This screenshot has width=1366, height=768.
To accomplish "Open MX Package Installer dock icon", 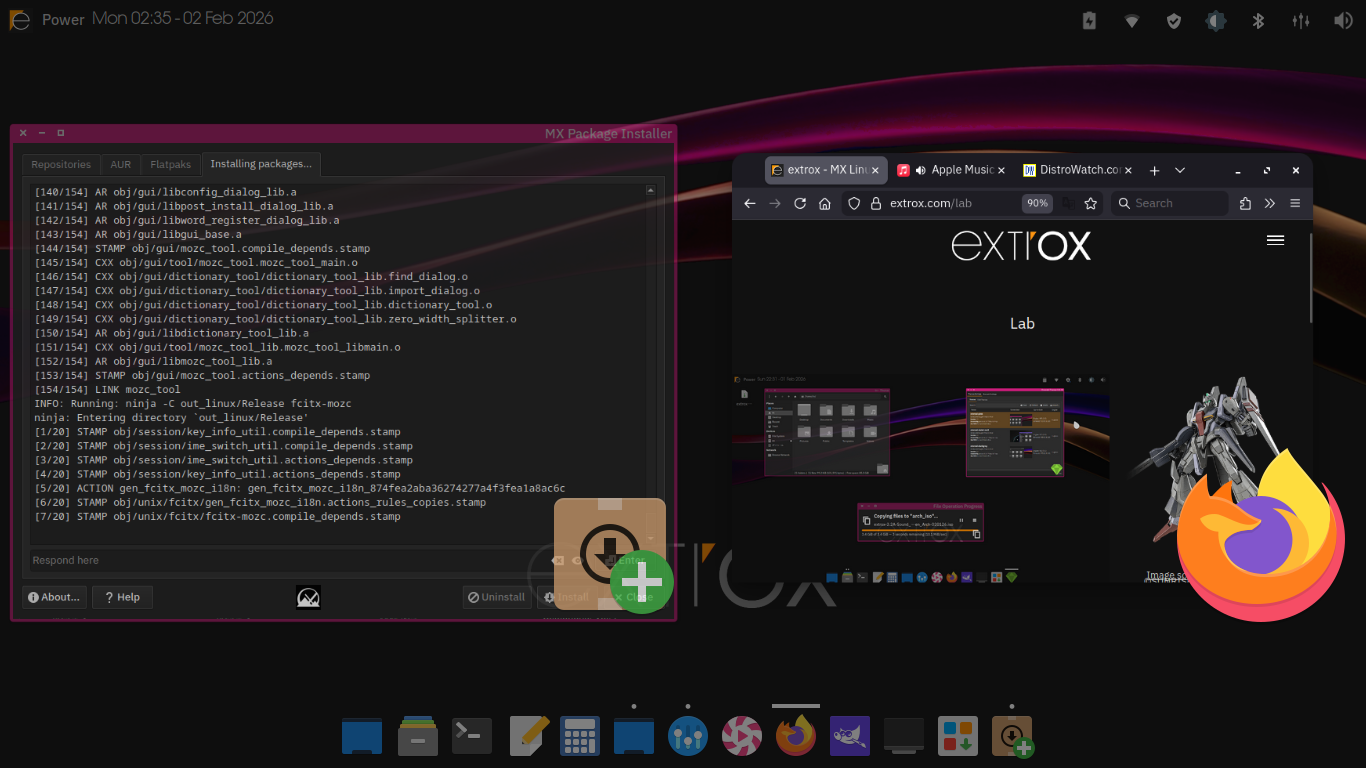I will coord(1012,736).
